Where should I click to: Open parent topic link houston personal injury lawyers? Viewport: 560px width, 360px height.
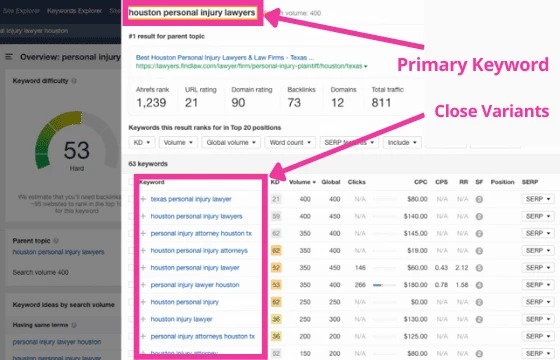58,252
